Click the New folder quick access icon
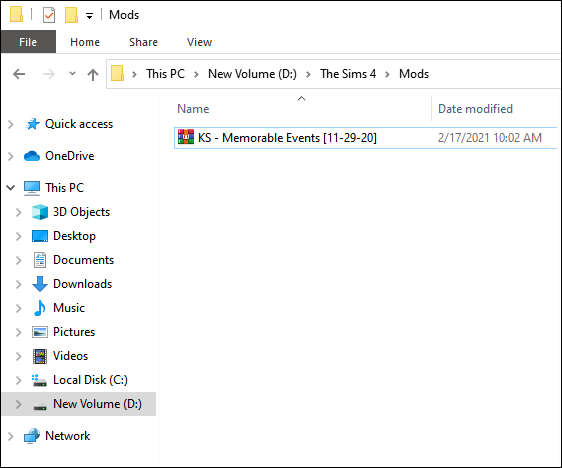Viewport: 562px width, 468px height. click(x=71, y=15)
